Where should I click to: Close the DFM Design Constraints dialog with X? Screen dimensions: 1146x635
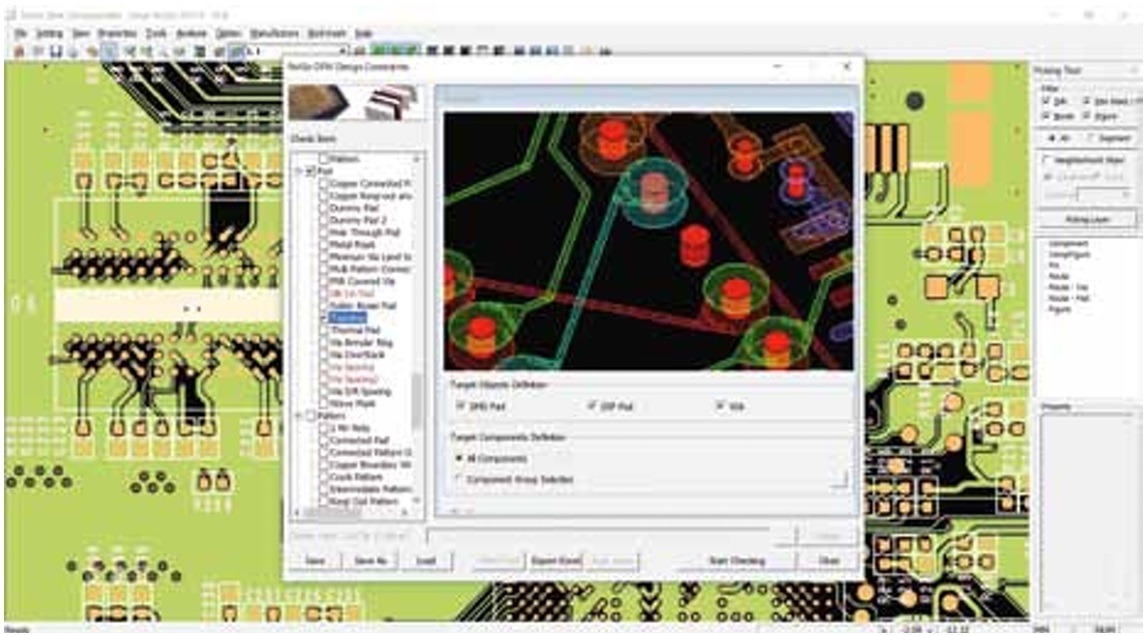[847, 66]
